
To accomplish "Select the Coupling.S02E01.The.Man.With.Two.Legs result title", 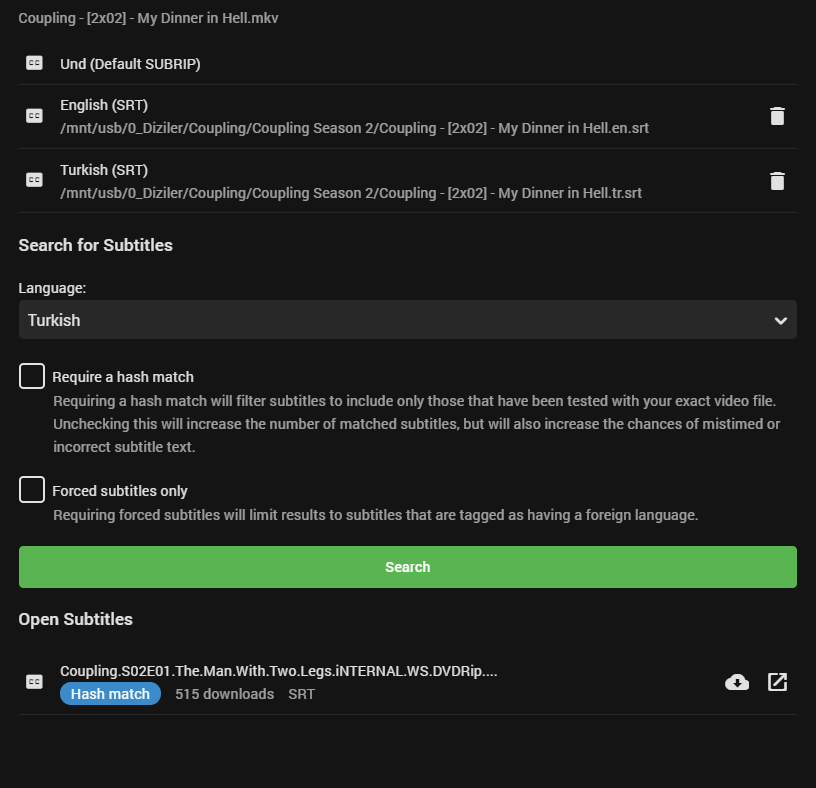I will [279, 671].
